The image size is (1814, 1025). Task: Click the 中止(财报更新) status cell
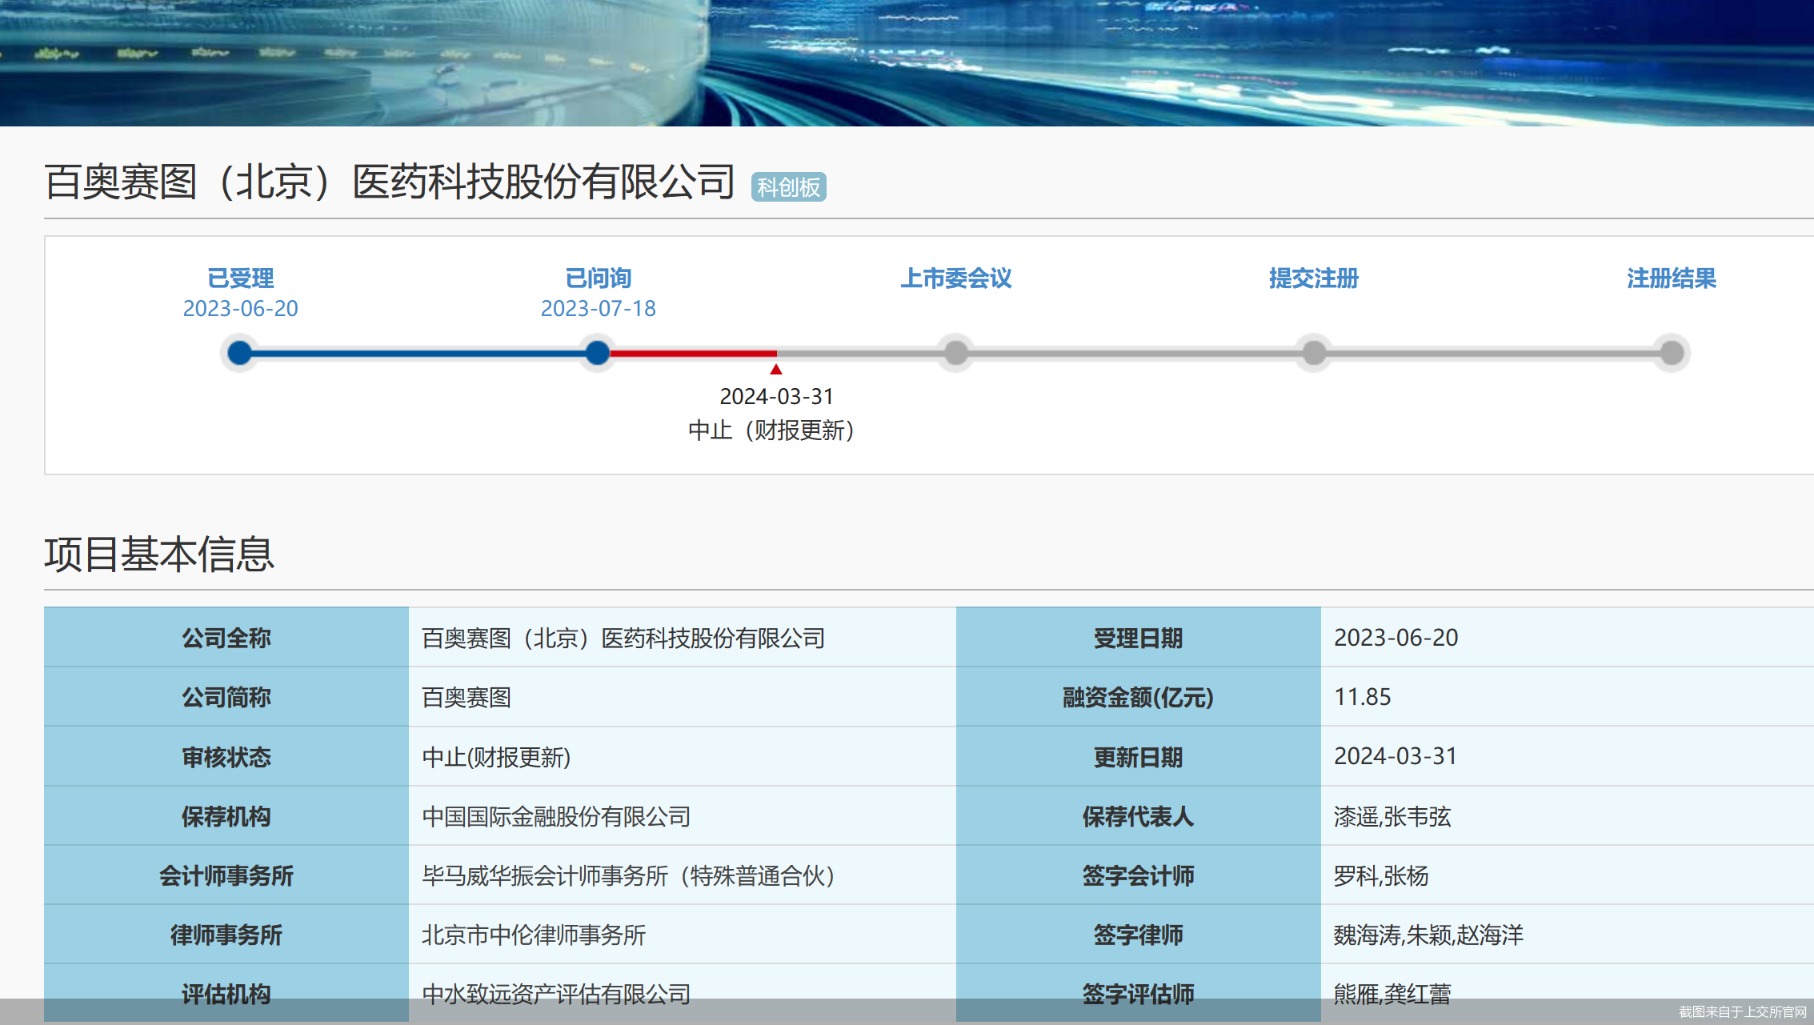click(682, 757)
